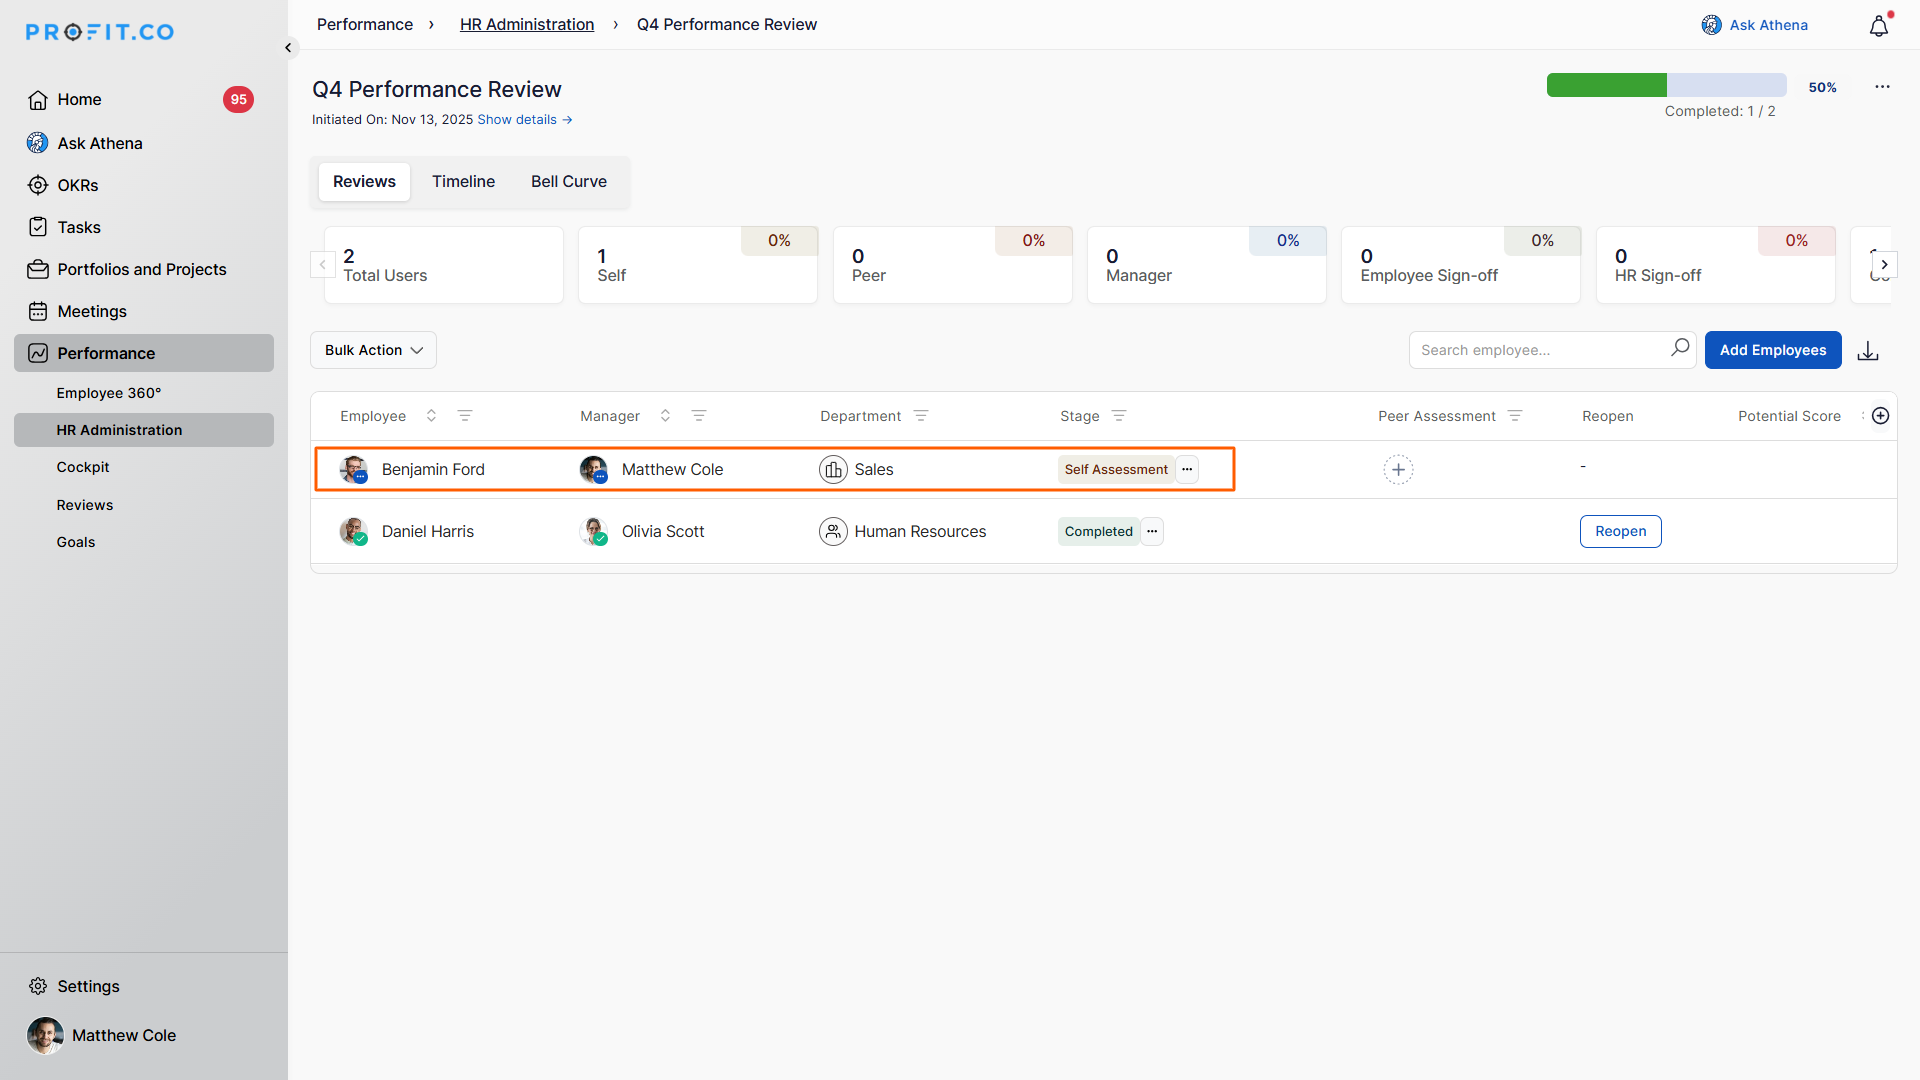Open options menu next to Self Assessment stage
The width and height of the screenshot is (1920, 1080).
1187,470
